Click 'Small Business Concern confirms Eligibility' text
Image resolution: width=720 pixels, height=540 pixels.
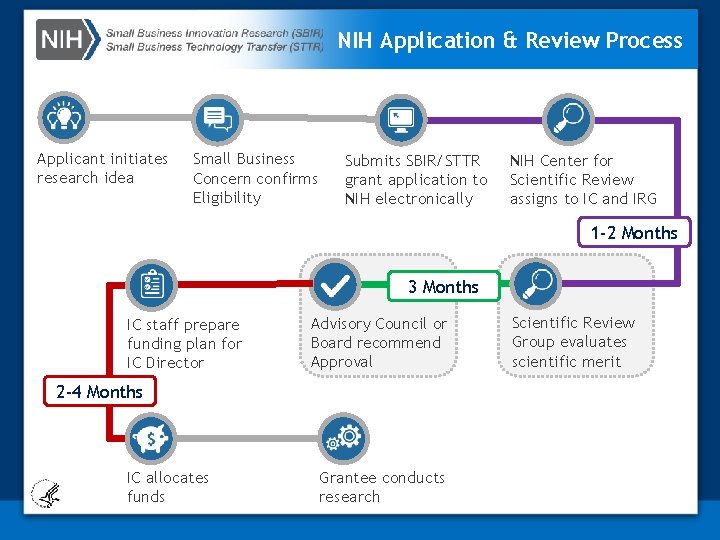coord(255,178)
